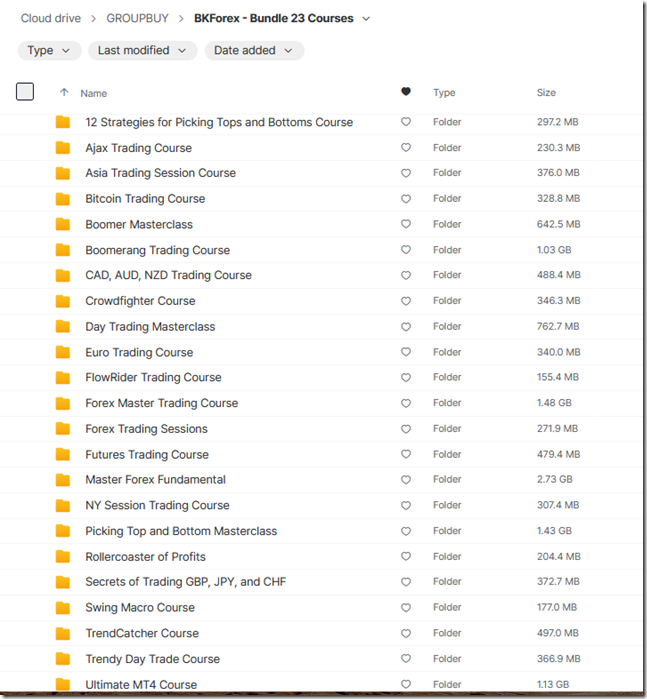Click heart icon for Day Trading Masterclass
This screenshot has height=699, width=647.
pyautogui.click(x=406, y=327)
